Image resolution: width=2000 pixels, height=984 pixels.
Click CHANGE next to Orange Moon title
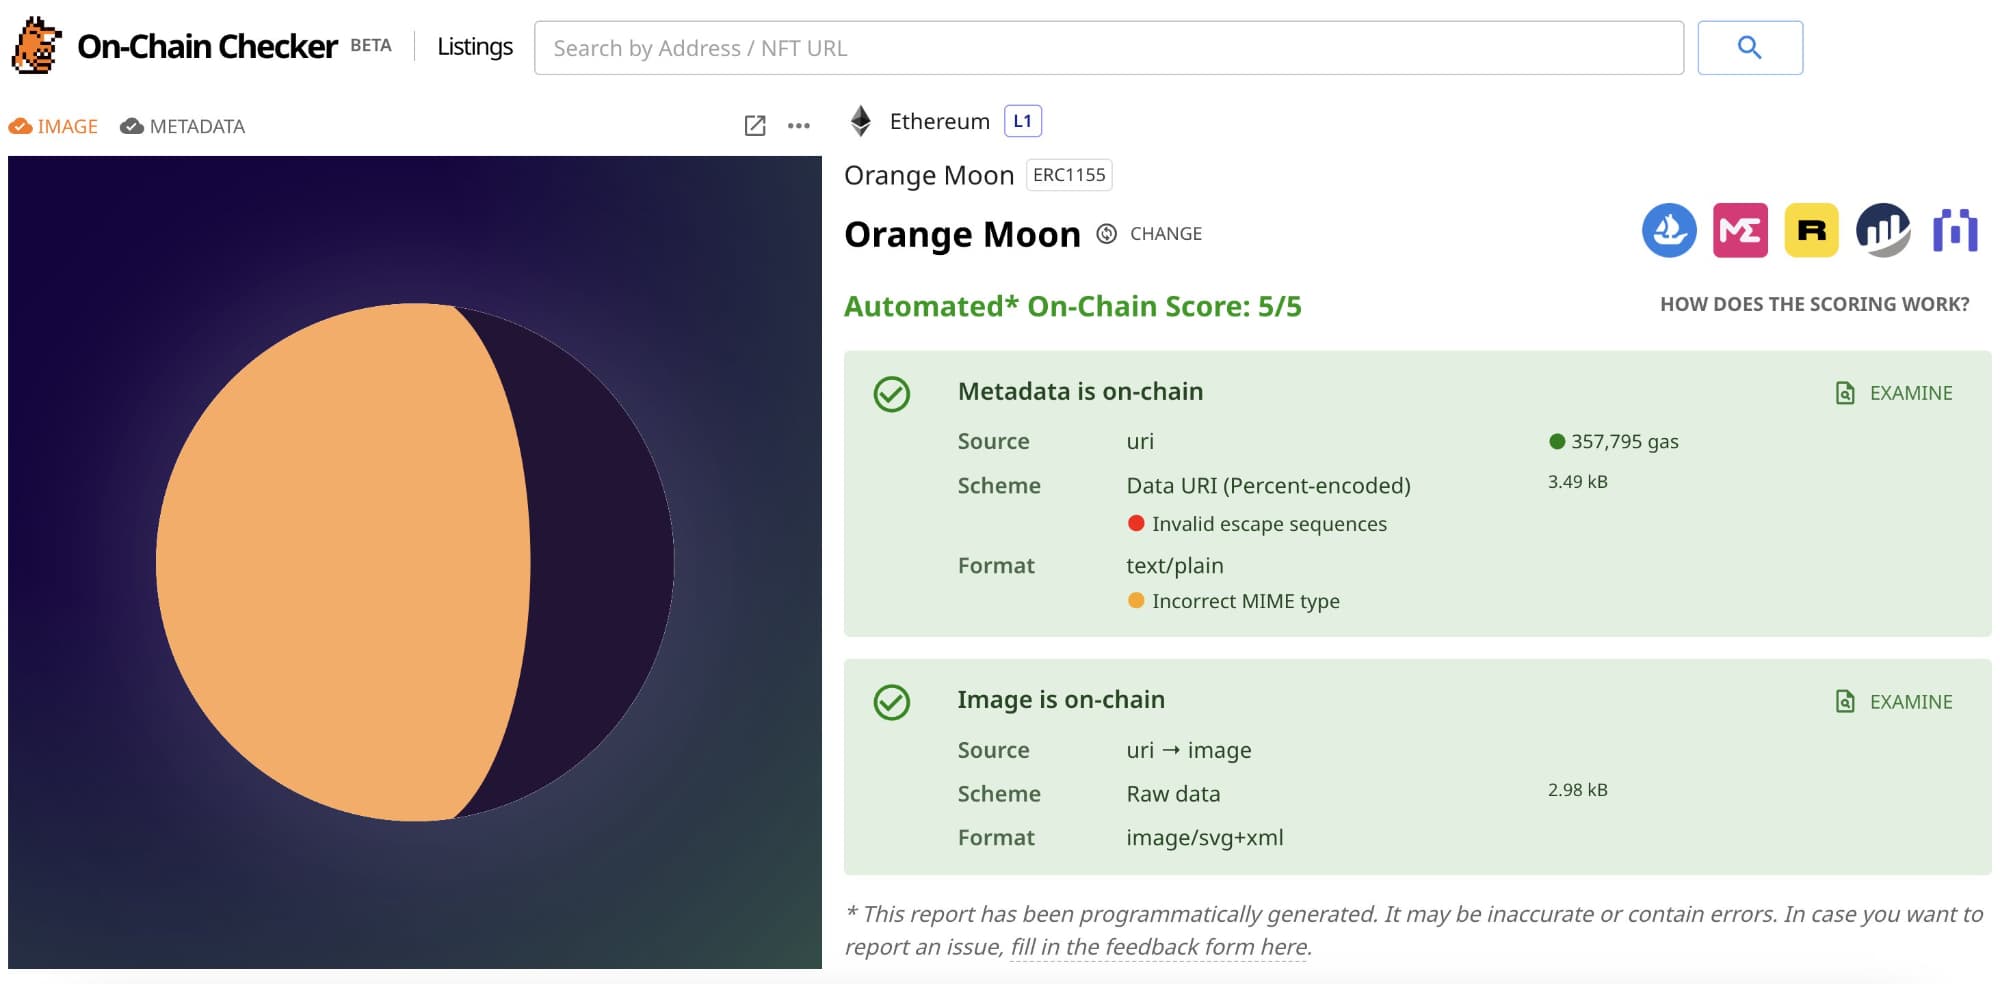point(1150,234)
